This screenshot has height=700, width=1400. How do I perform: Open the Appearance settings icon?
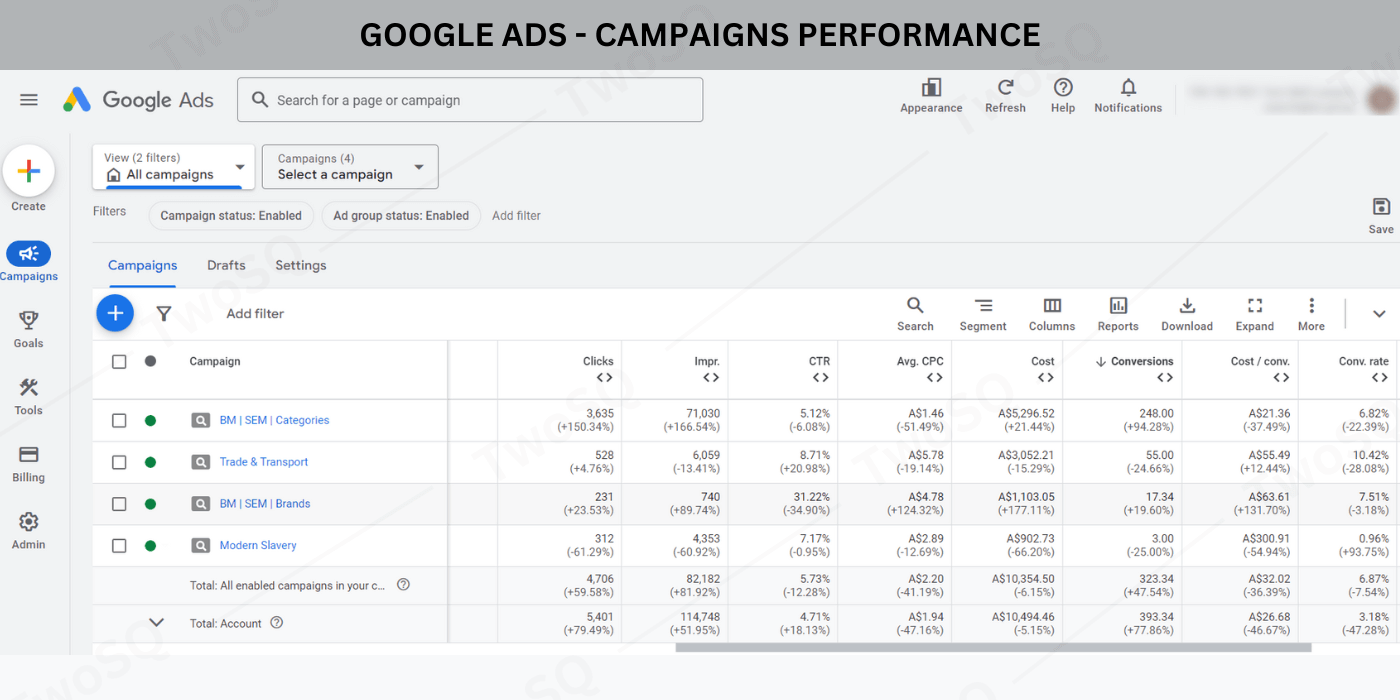(931, 89)
